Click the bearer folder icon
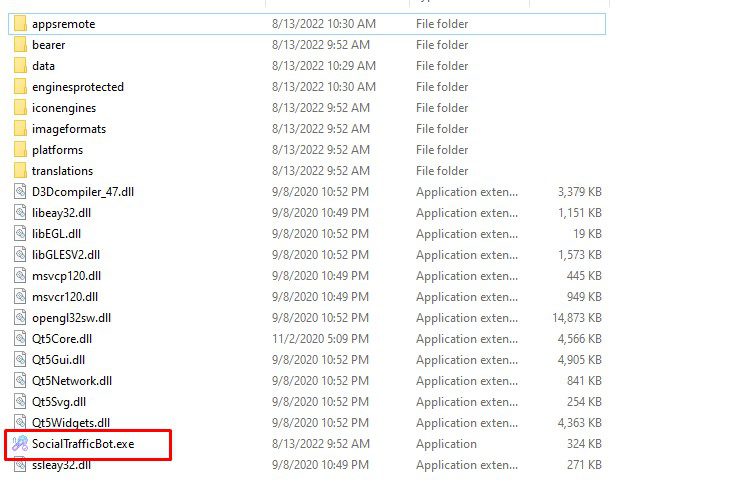Image resolution: width=748 pixels, height=498 pixels. 20,44
